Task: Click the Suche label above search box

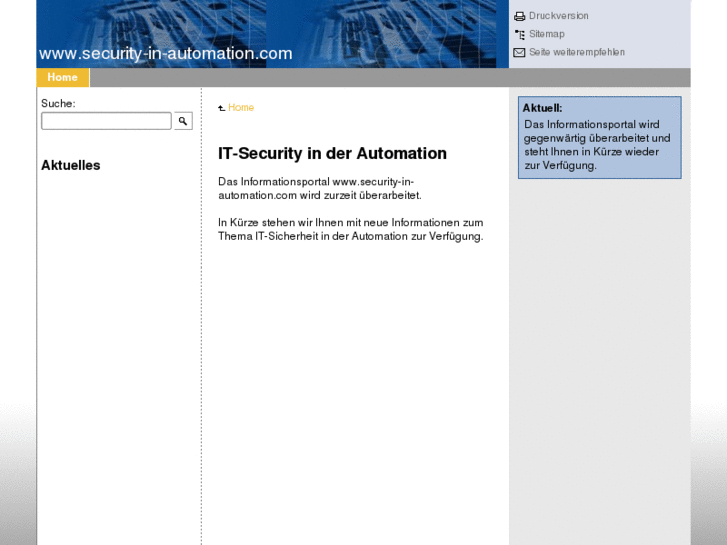Action: (x=58, y=103)
